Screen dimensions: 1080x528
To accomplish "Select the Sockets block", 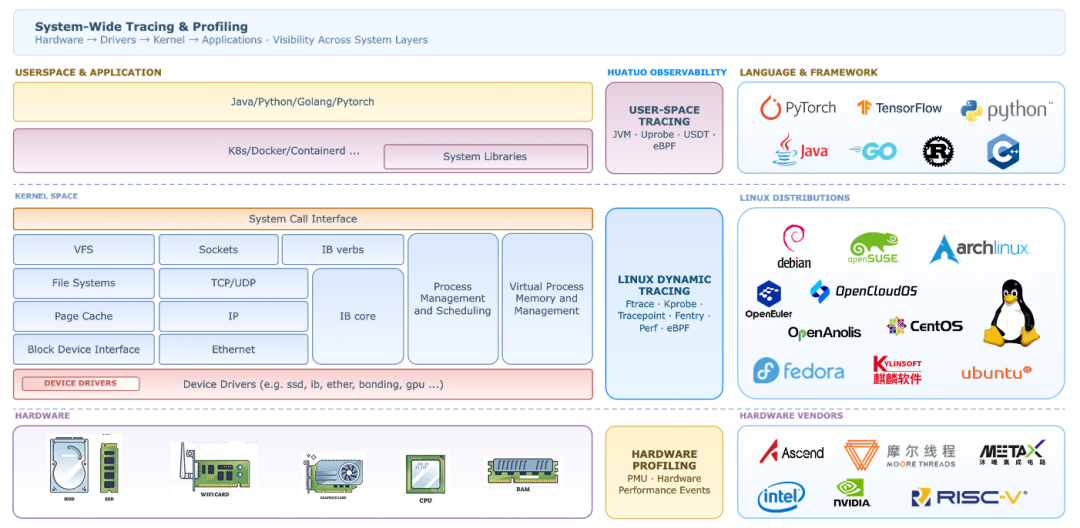I will click(x=218, y=249).
